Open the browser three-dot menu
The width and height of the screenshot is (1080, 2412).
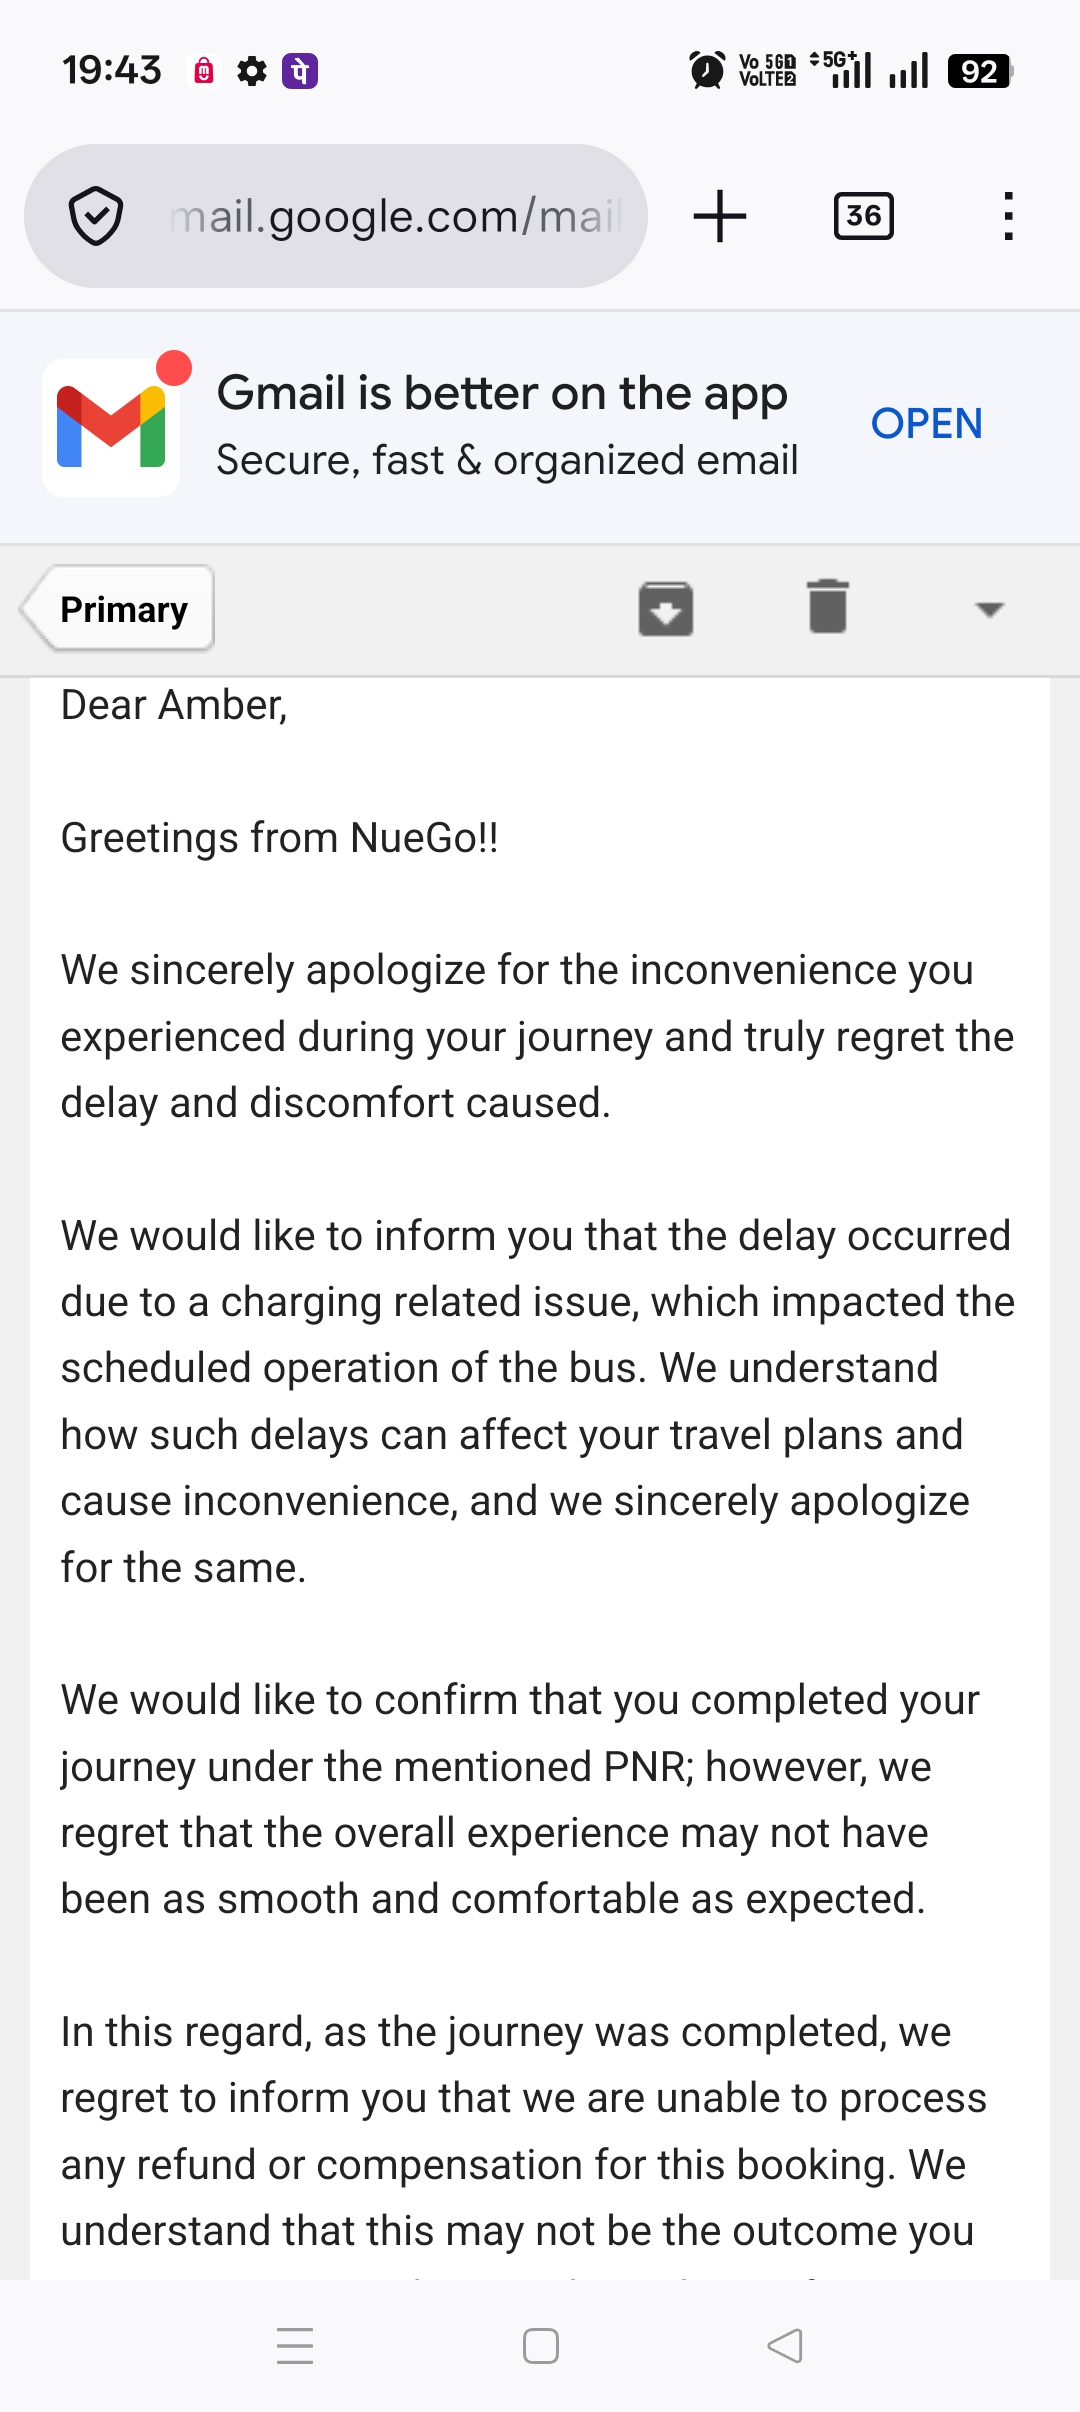click(1008, 216)
